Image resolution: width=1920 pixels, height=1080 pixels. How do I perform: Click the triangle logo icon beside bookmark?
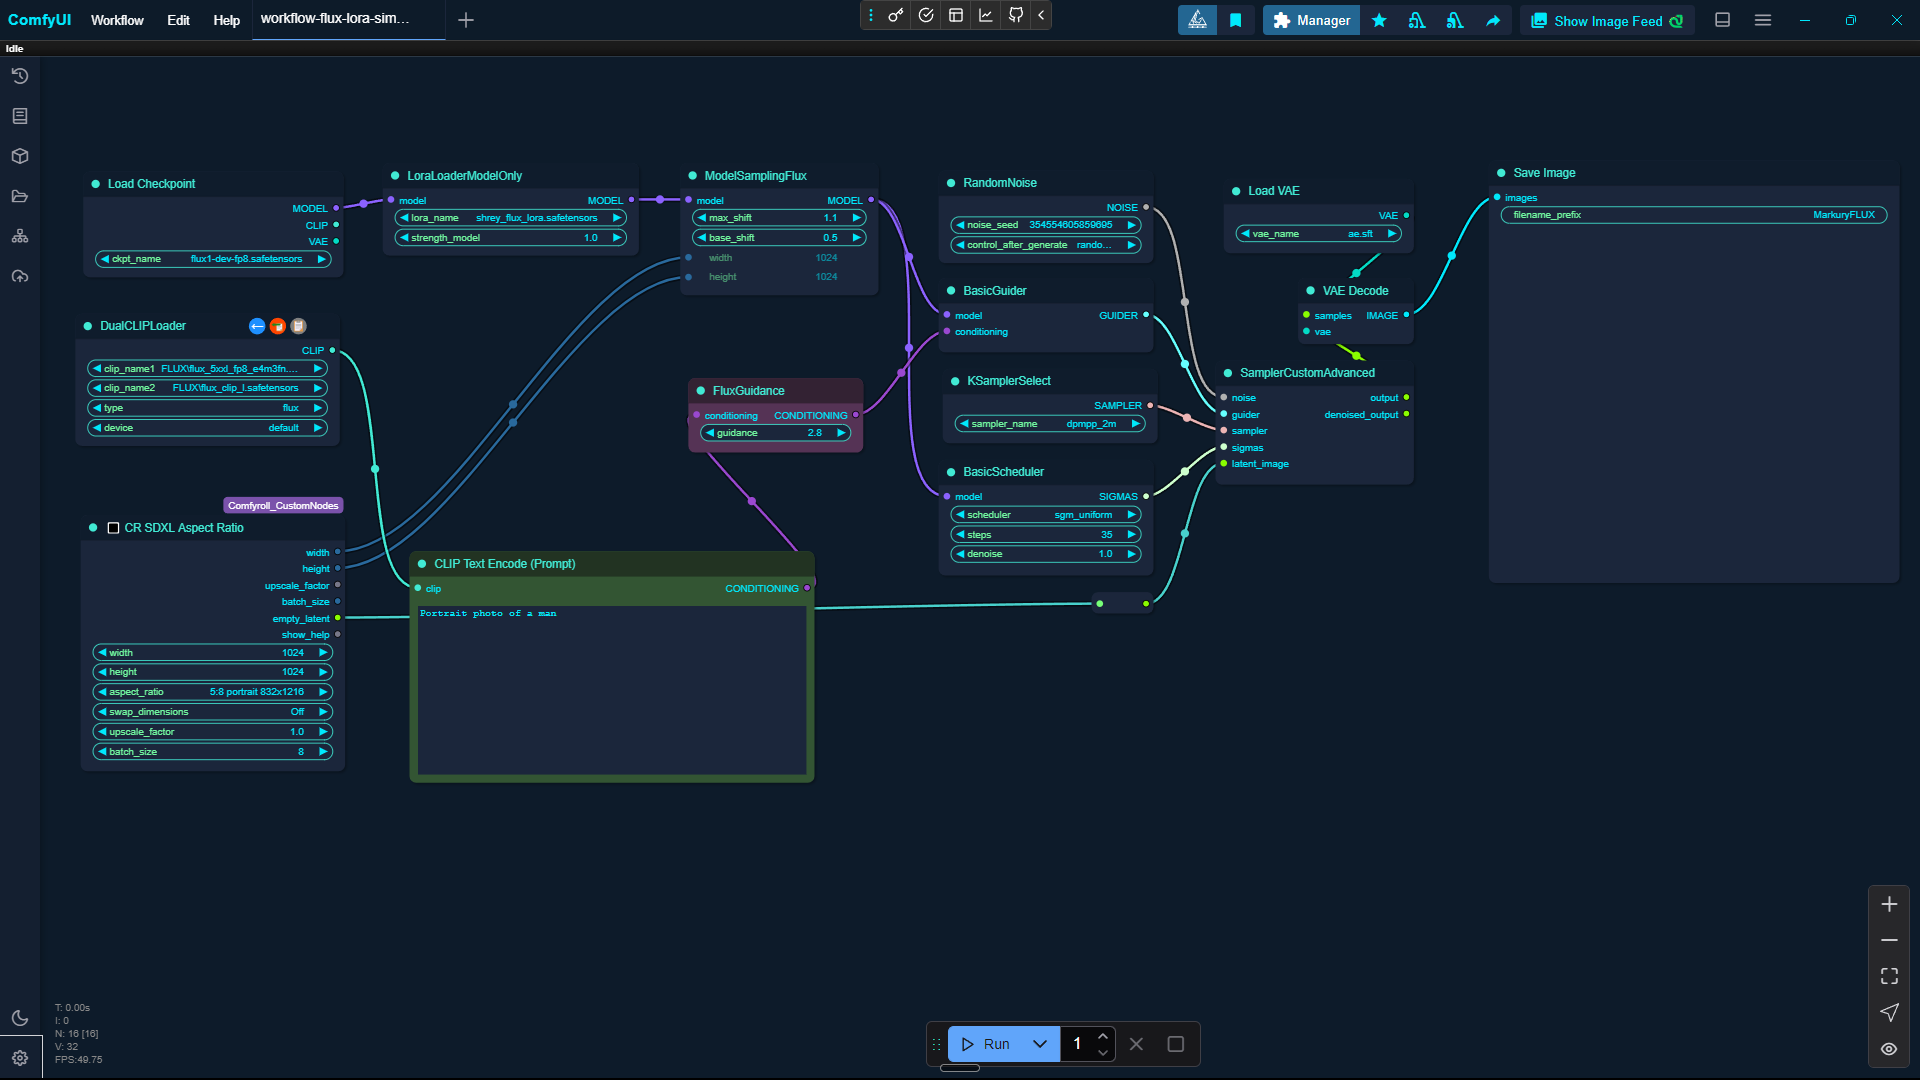pos(1197,20)
